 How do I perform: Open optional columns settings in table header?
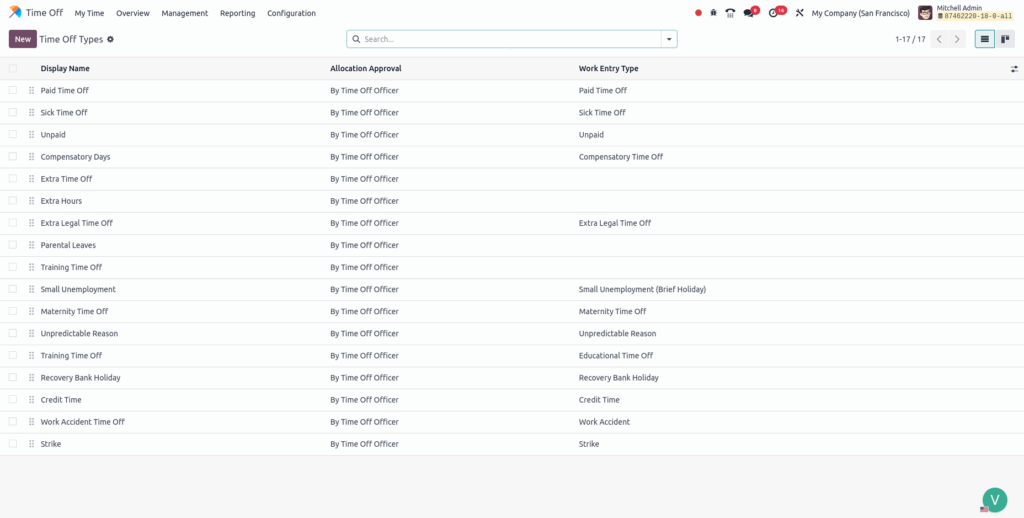coord(1014,69)
